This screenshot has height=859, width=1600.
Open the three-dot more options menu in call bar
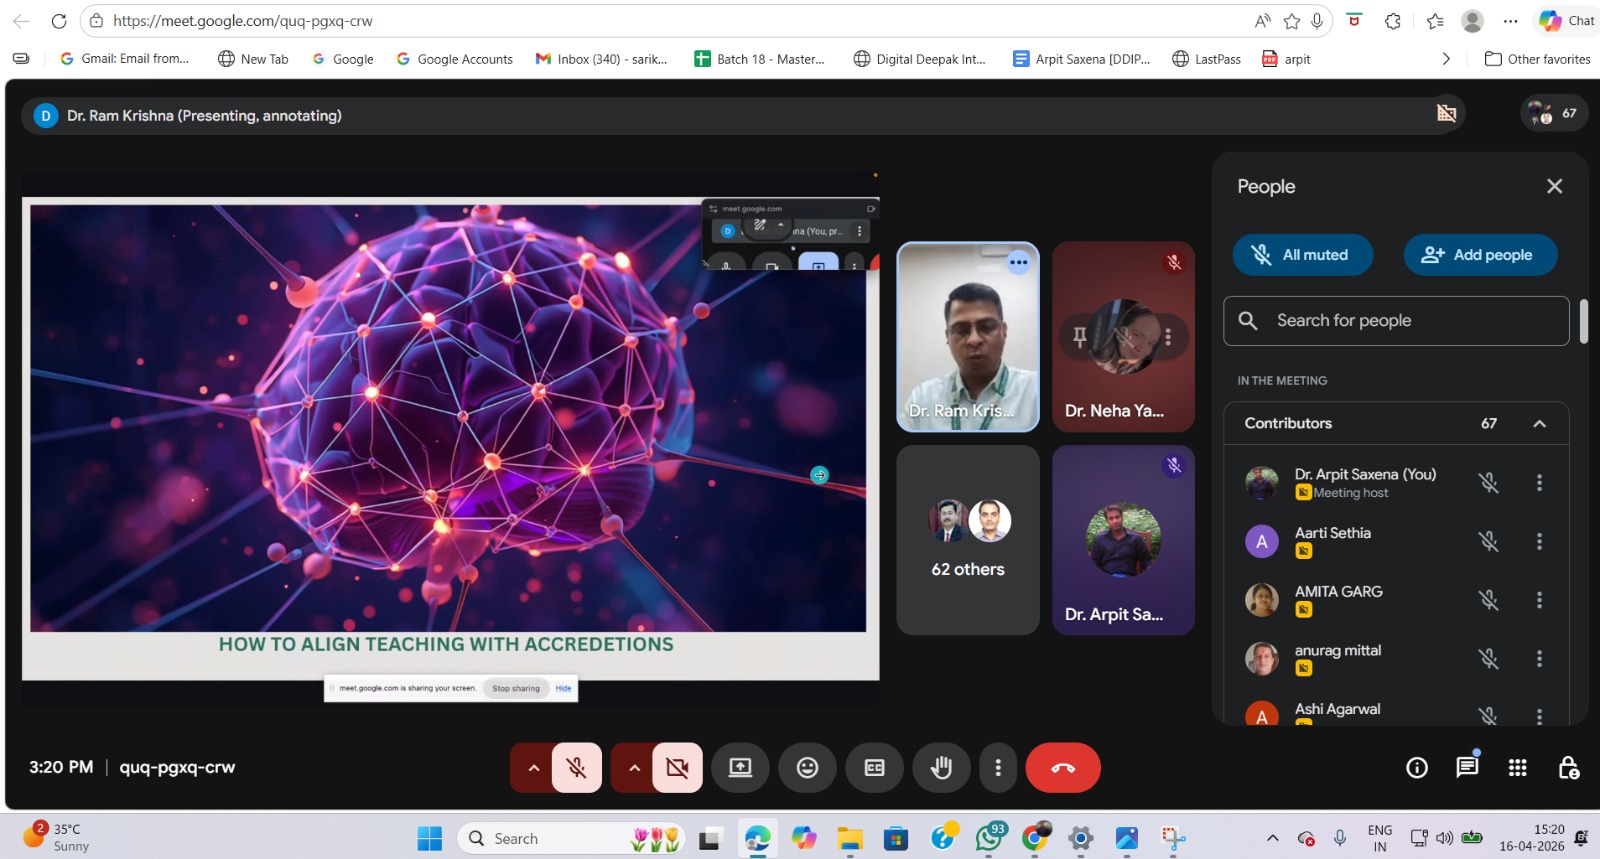pyautogui.click(x=997, y=768)
